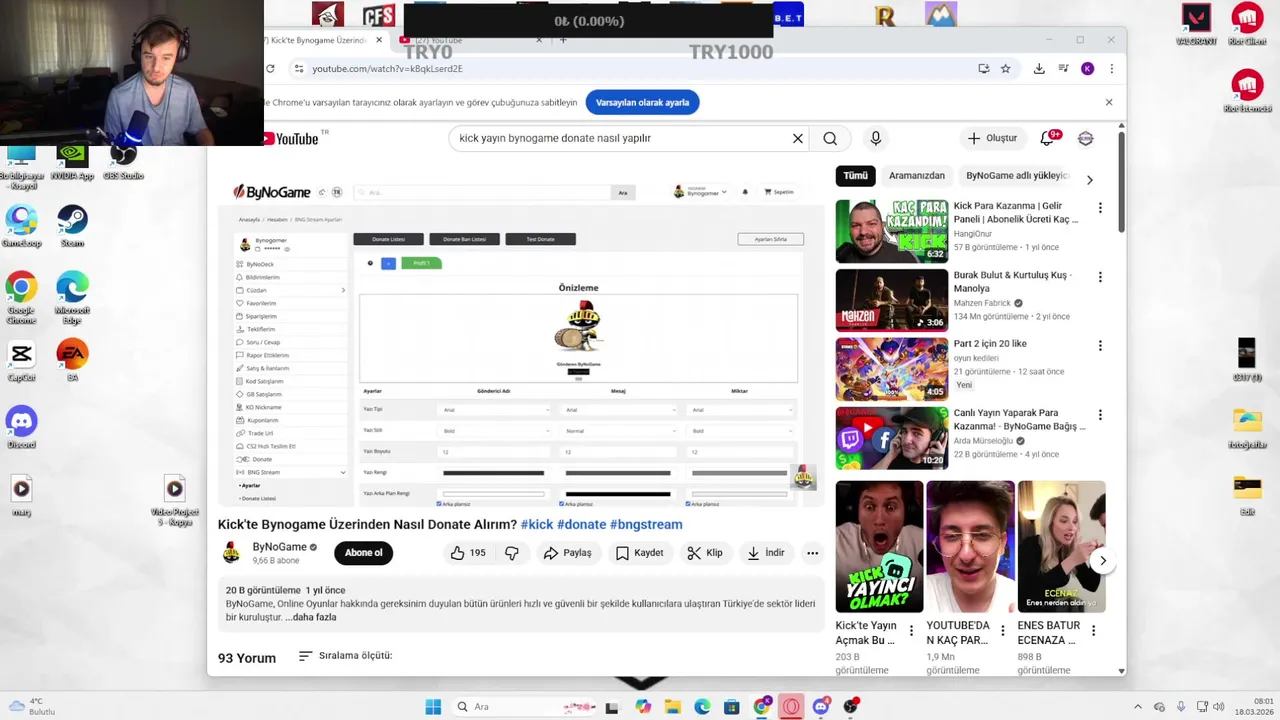The image size is (1280, 720).
Task: Open the EA app desktop shortcut
Action: pos(72,361)
